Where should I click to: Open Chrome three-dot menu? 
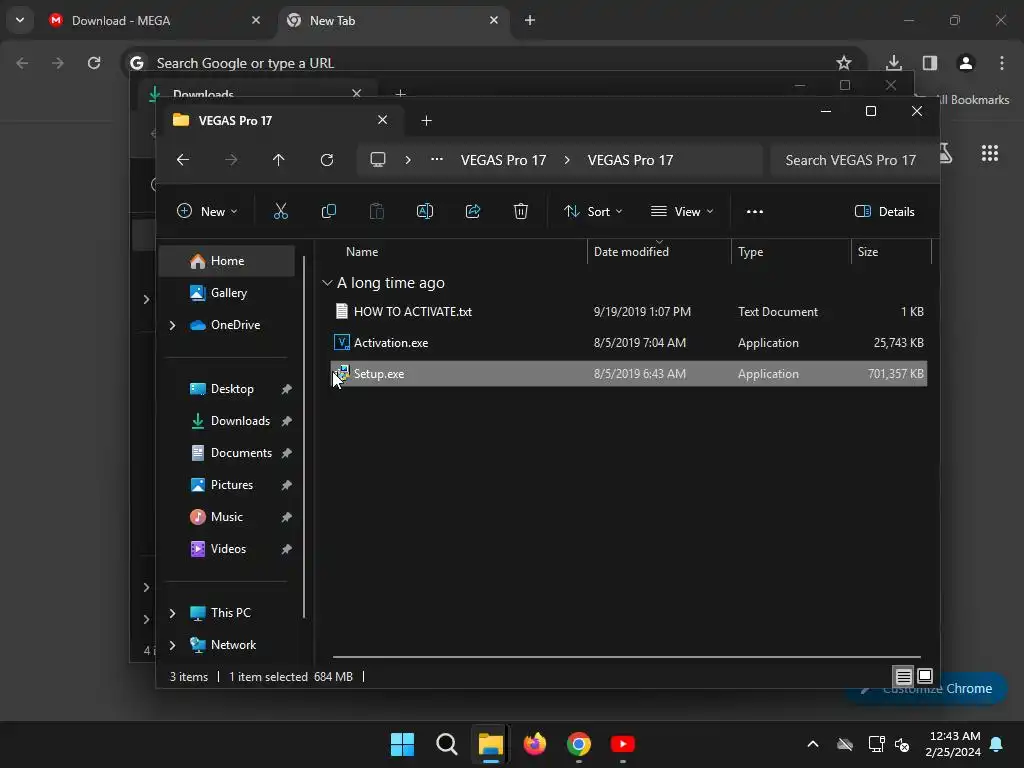(x=1002, y=63)
